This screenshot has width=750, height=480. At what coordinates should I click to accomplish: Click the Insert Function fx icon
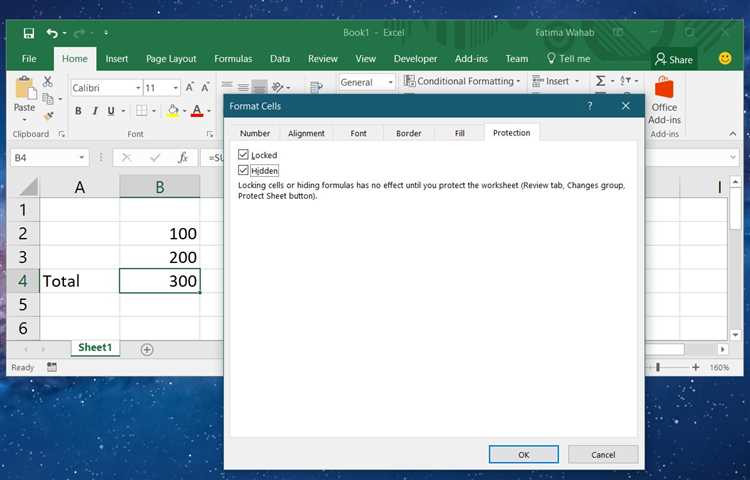[183, 157]
